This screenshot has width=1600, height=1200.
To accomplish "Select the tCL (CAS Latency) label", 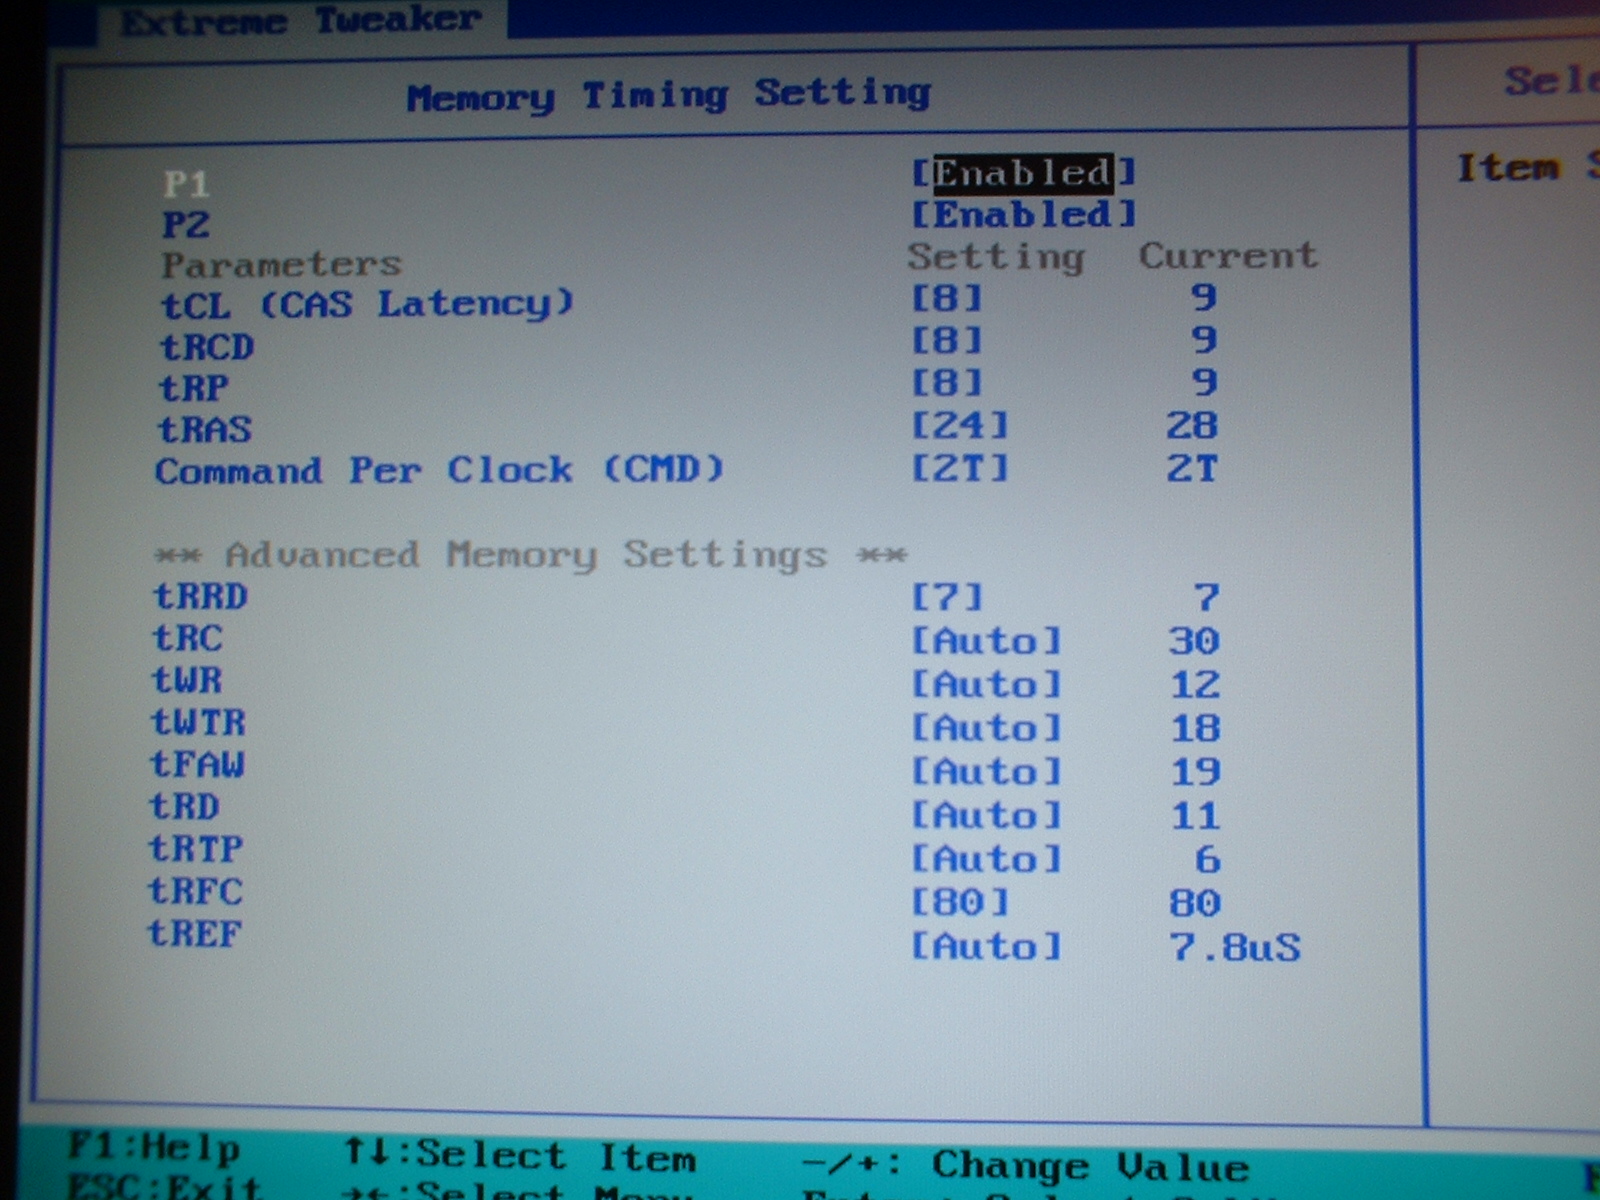I will tap(367, 304).
